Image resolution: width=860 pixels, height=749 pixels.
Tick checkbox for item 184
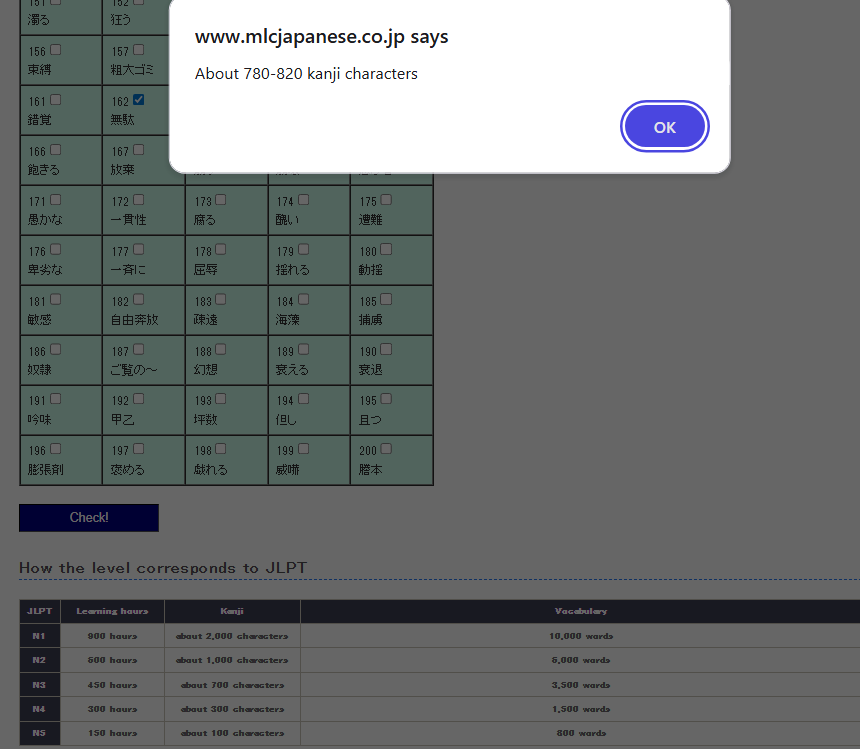coord(303,299)
